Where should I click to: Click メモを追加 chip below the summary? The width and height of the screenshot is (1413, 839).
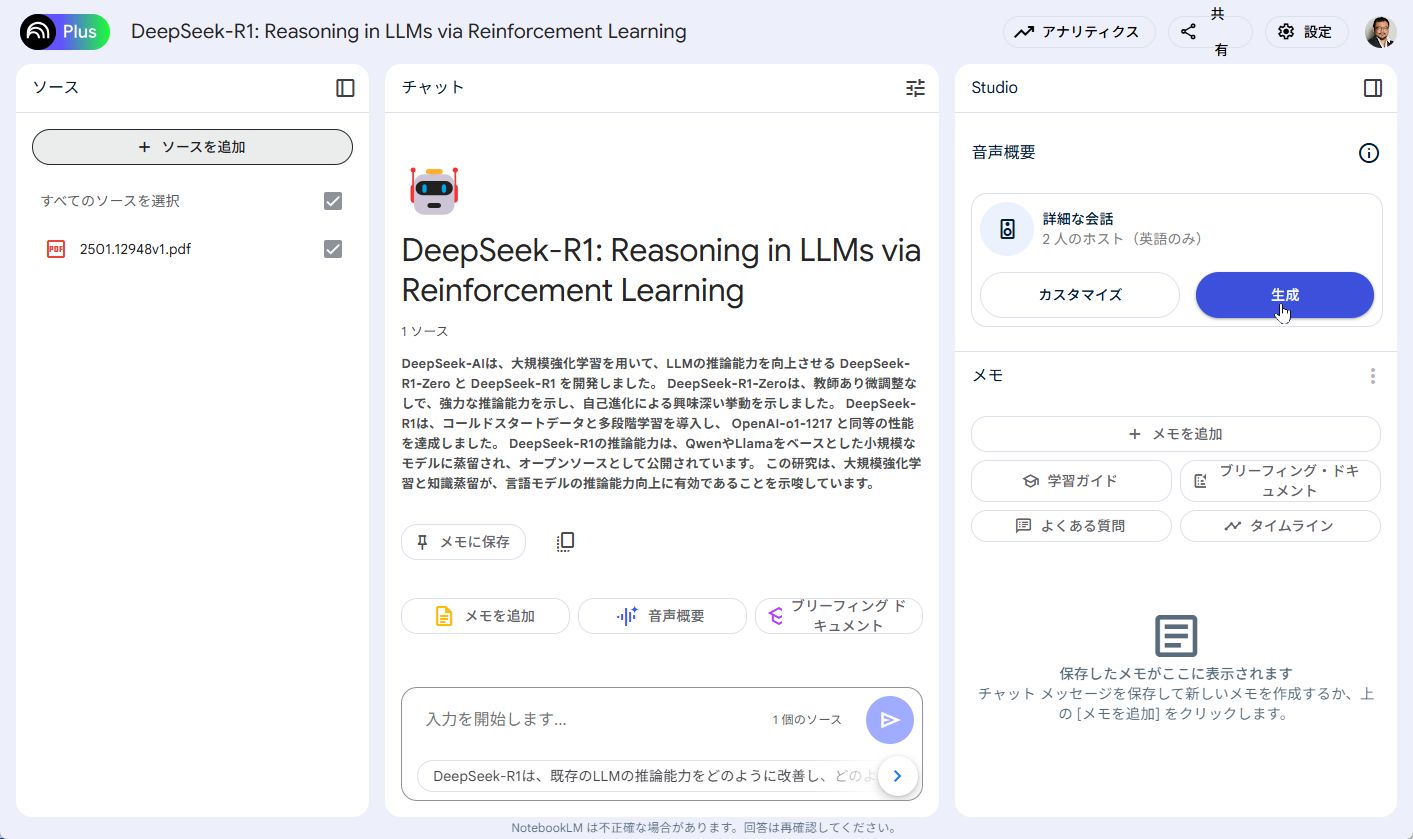pyautogui.click(x=485, y=616)
